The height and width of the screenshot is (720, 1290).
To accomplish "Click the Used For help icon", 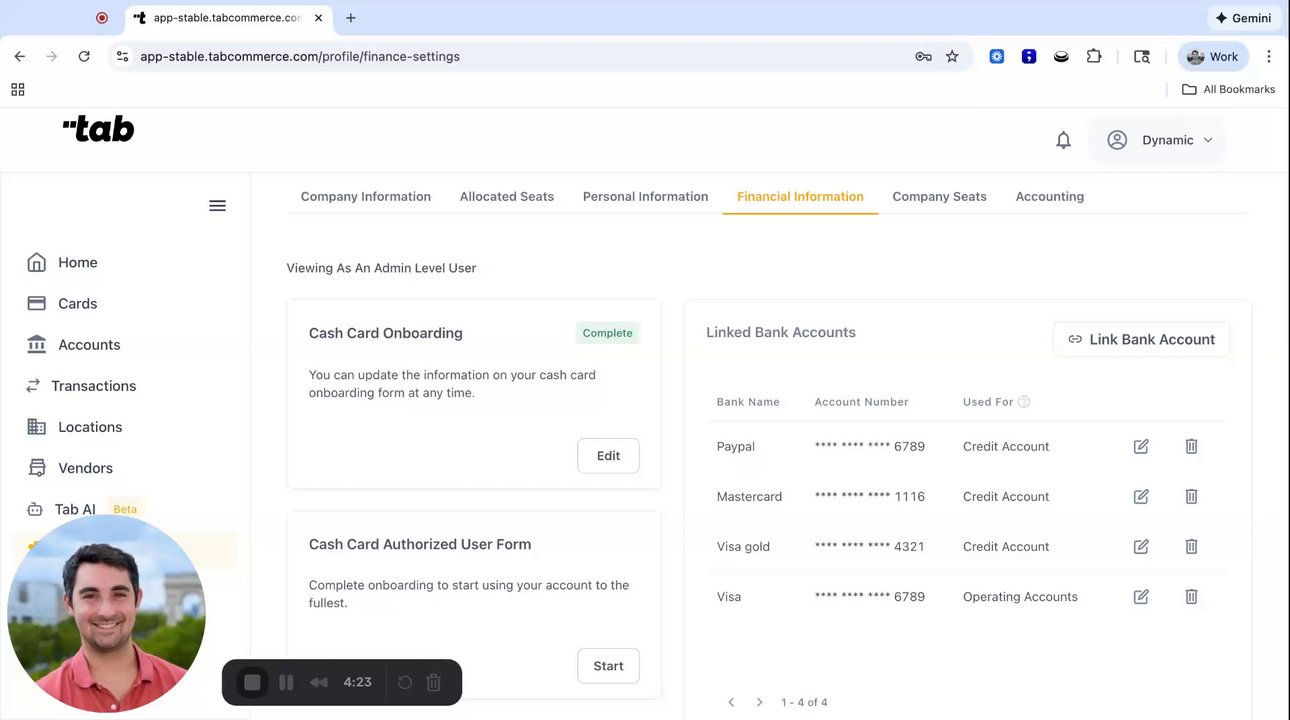I will pyautogui.click(x=1023, y=402).
